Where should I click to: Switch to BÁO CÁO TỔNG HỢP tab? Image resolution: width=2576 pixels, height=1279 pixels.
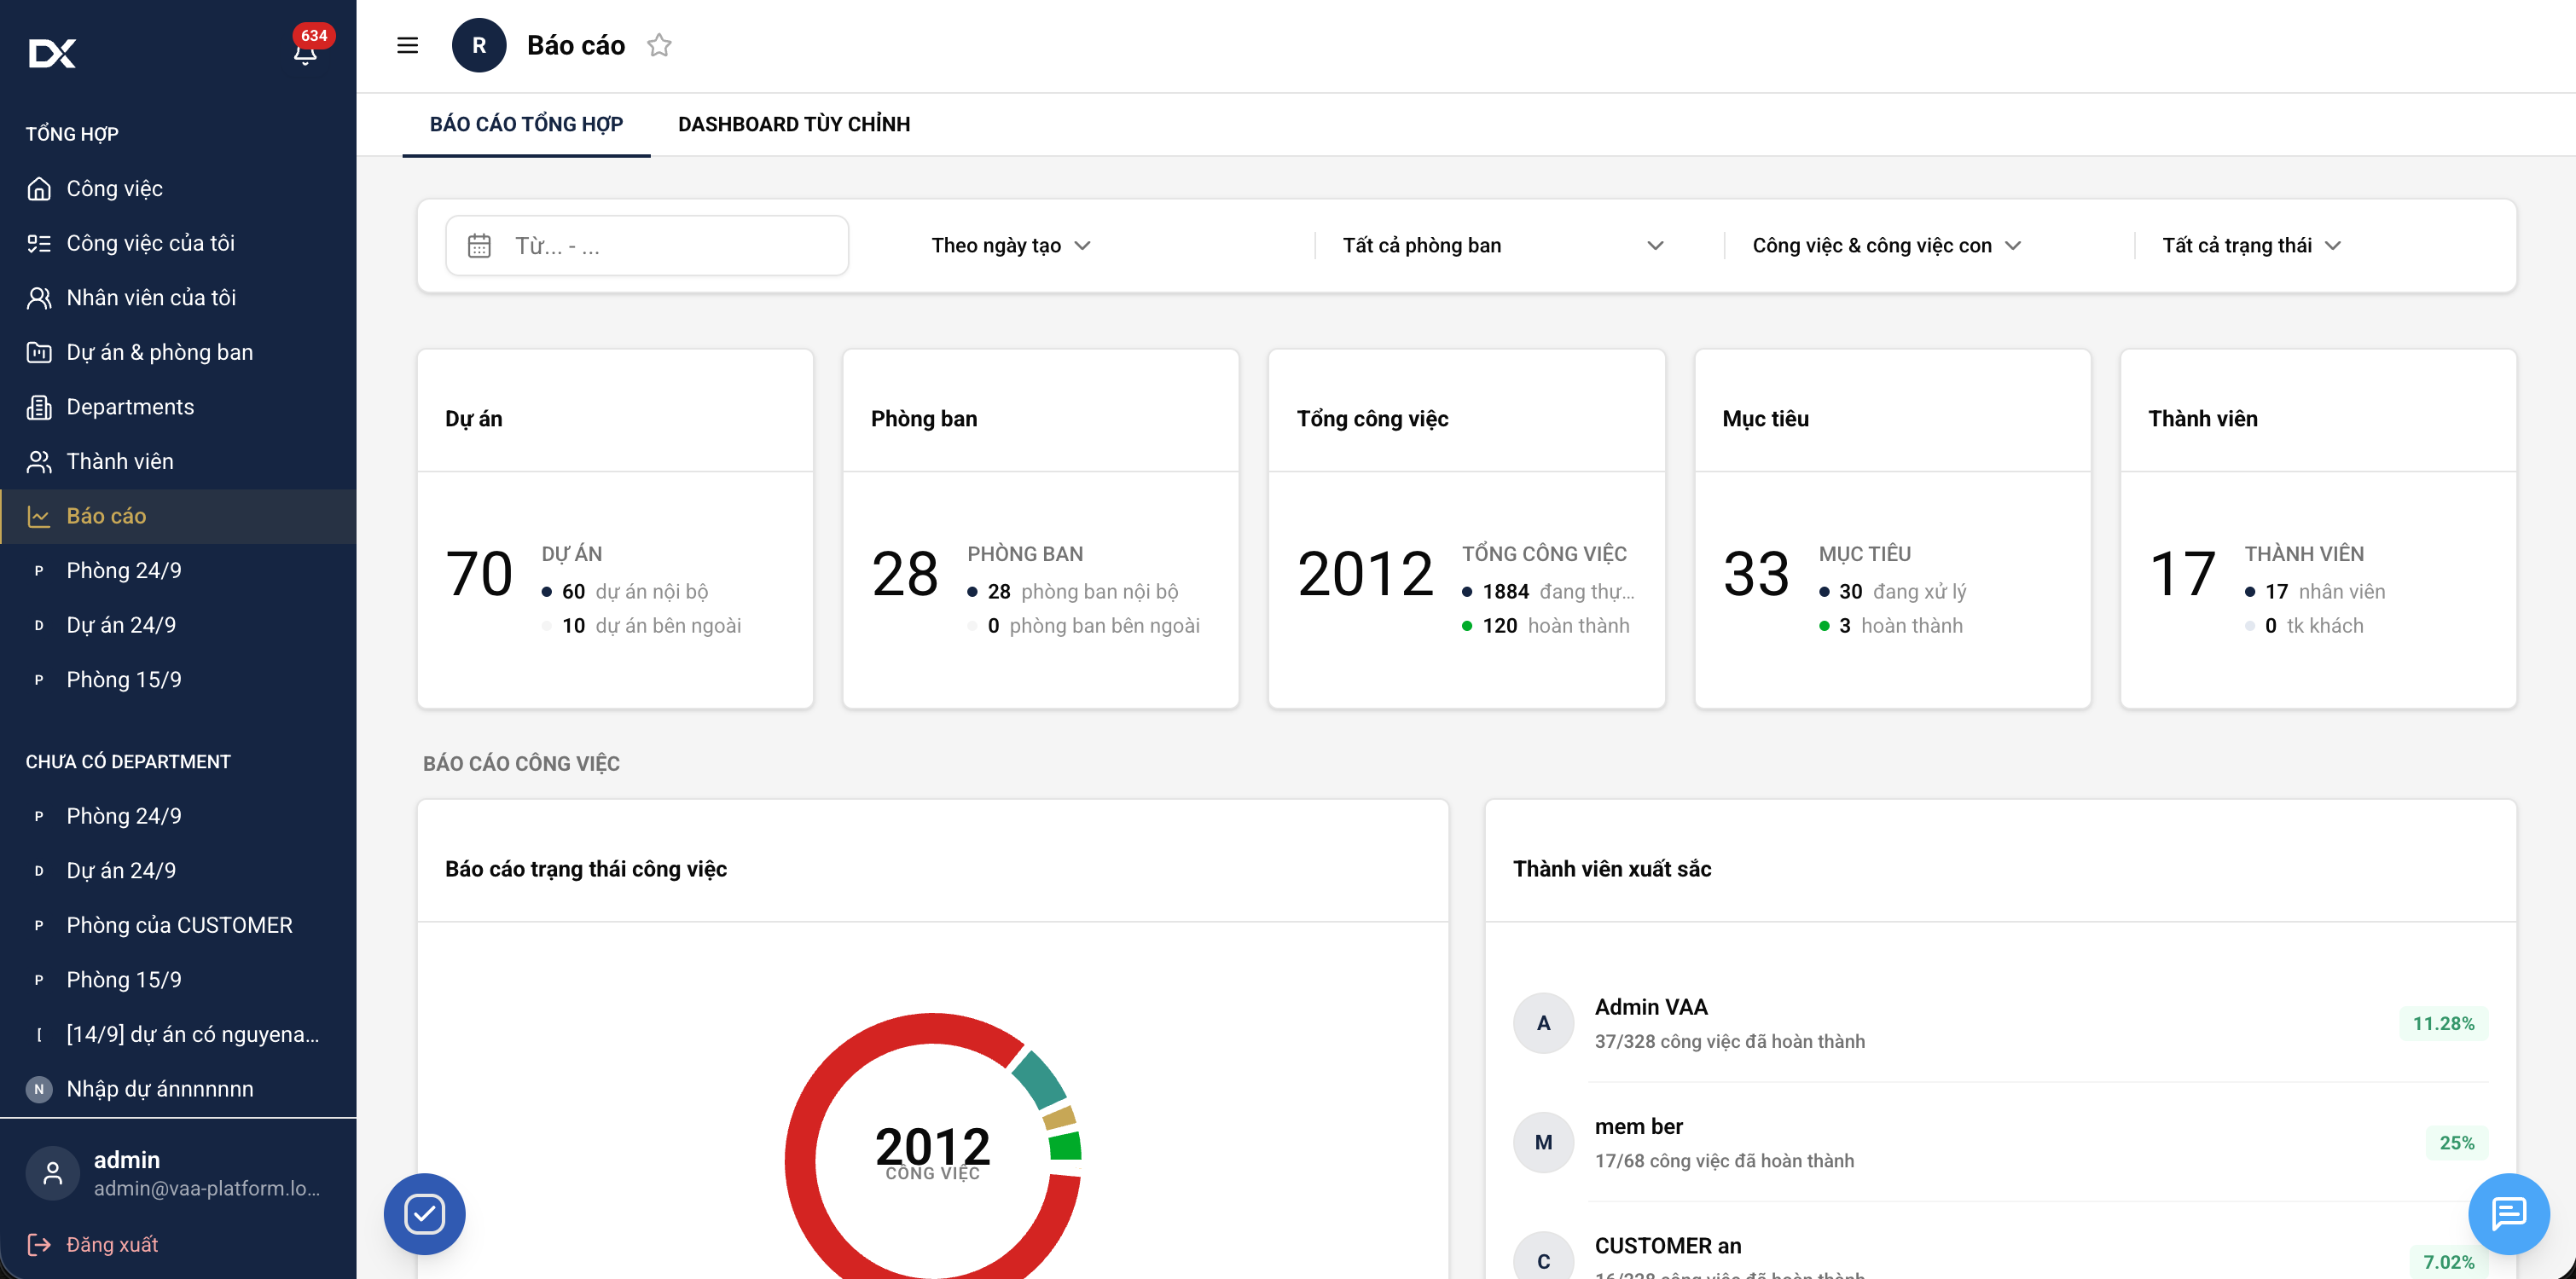click(x=526, y=124)
